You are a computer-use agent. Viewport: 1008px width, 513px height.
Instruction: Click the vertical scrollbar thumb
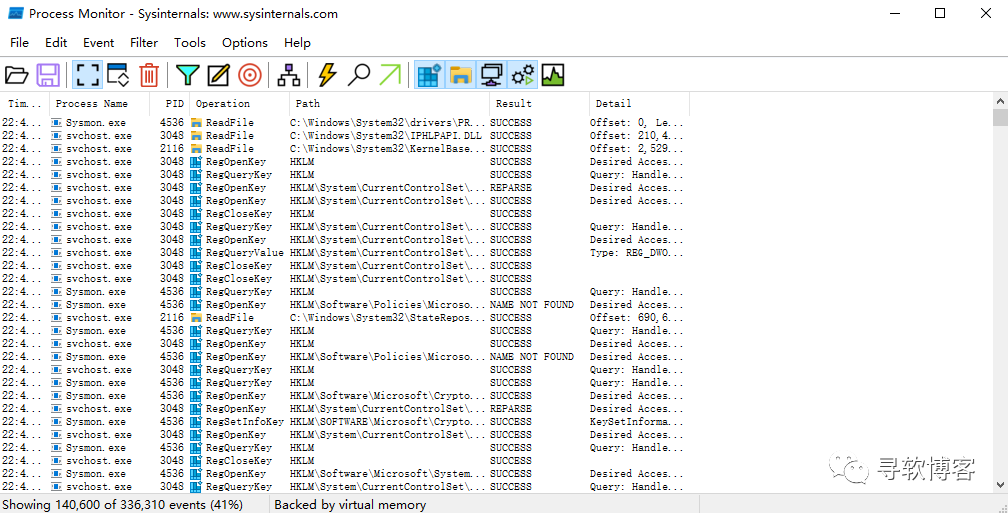(1000, 118)
